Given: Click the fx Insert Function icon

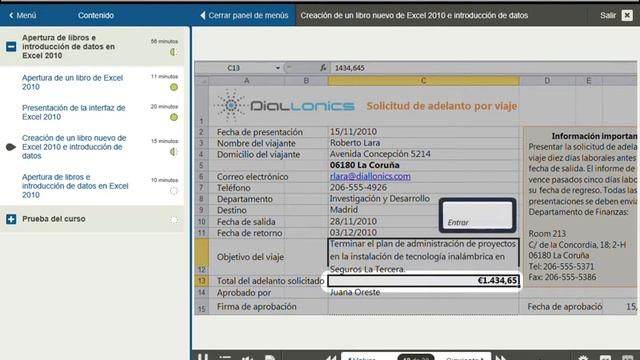Looking at the screenshot, I should pyautogui.click(x=323, y=68).
